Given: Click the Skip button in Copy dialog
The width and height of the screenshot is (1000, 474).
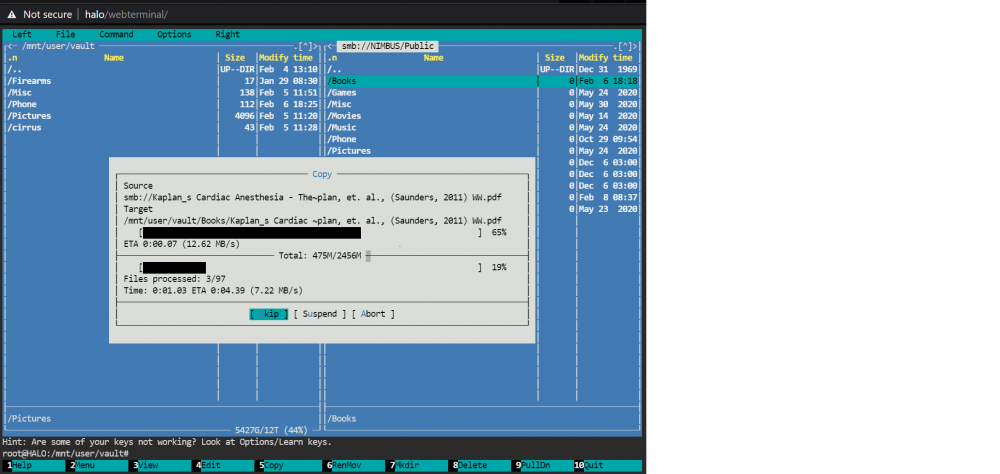Looking at the screenshot, I should tap(268, 314).
